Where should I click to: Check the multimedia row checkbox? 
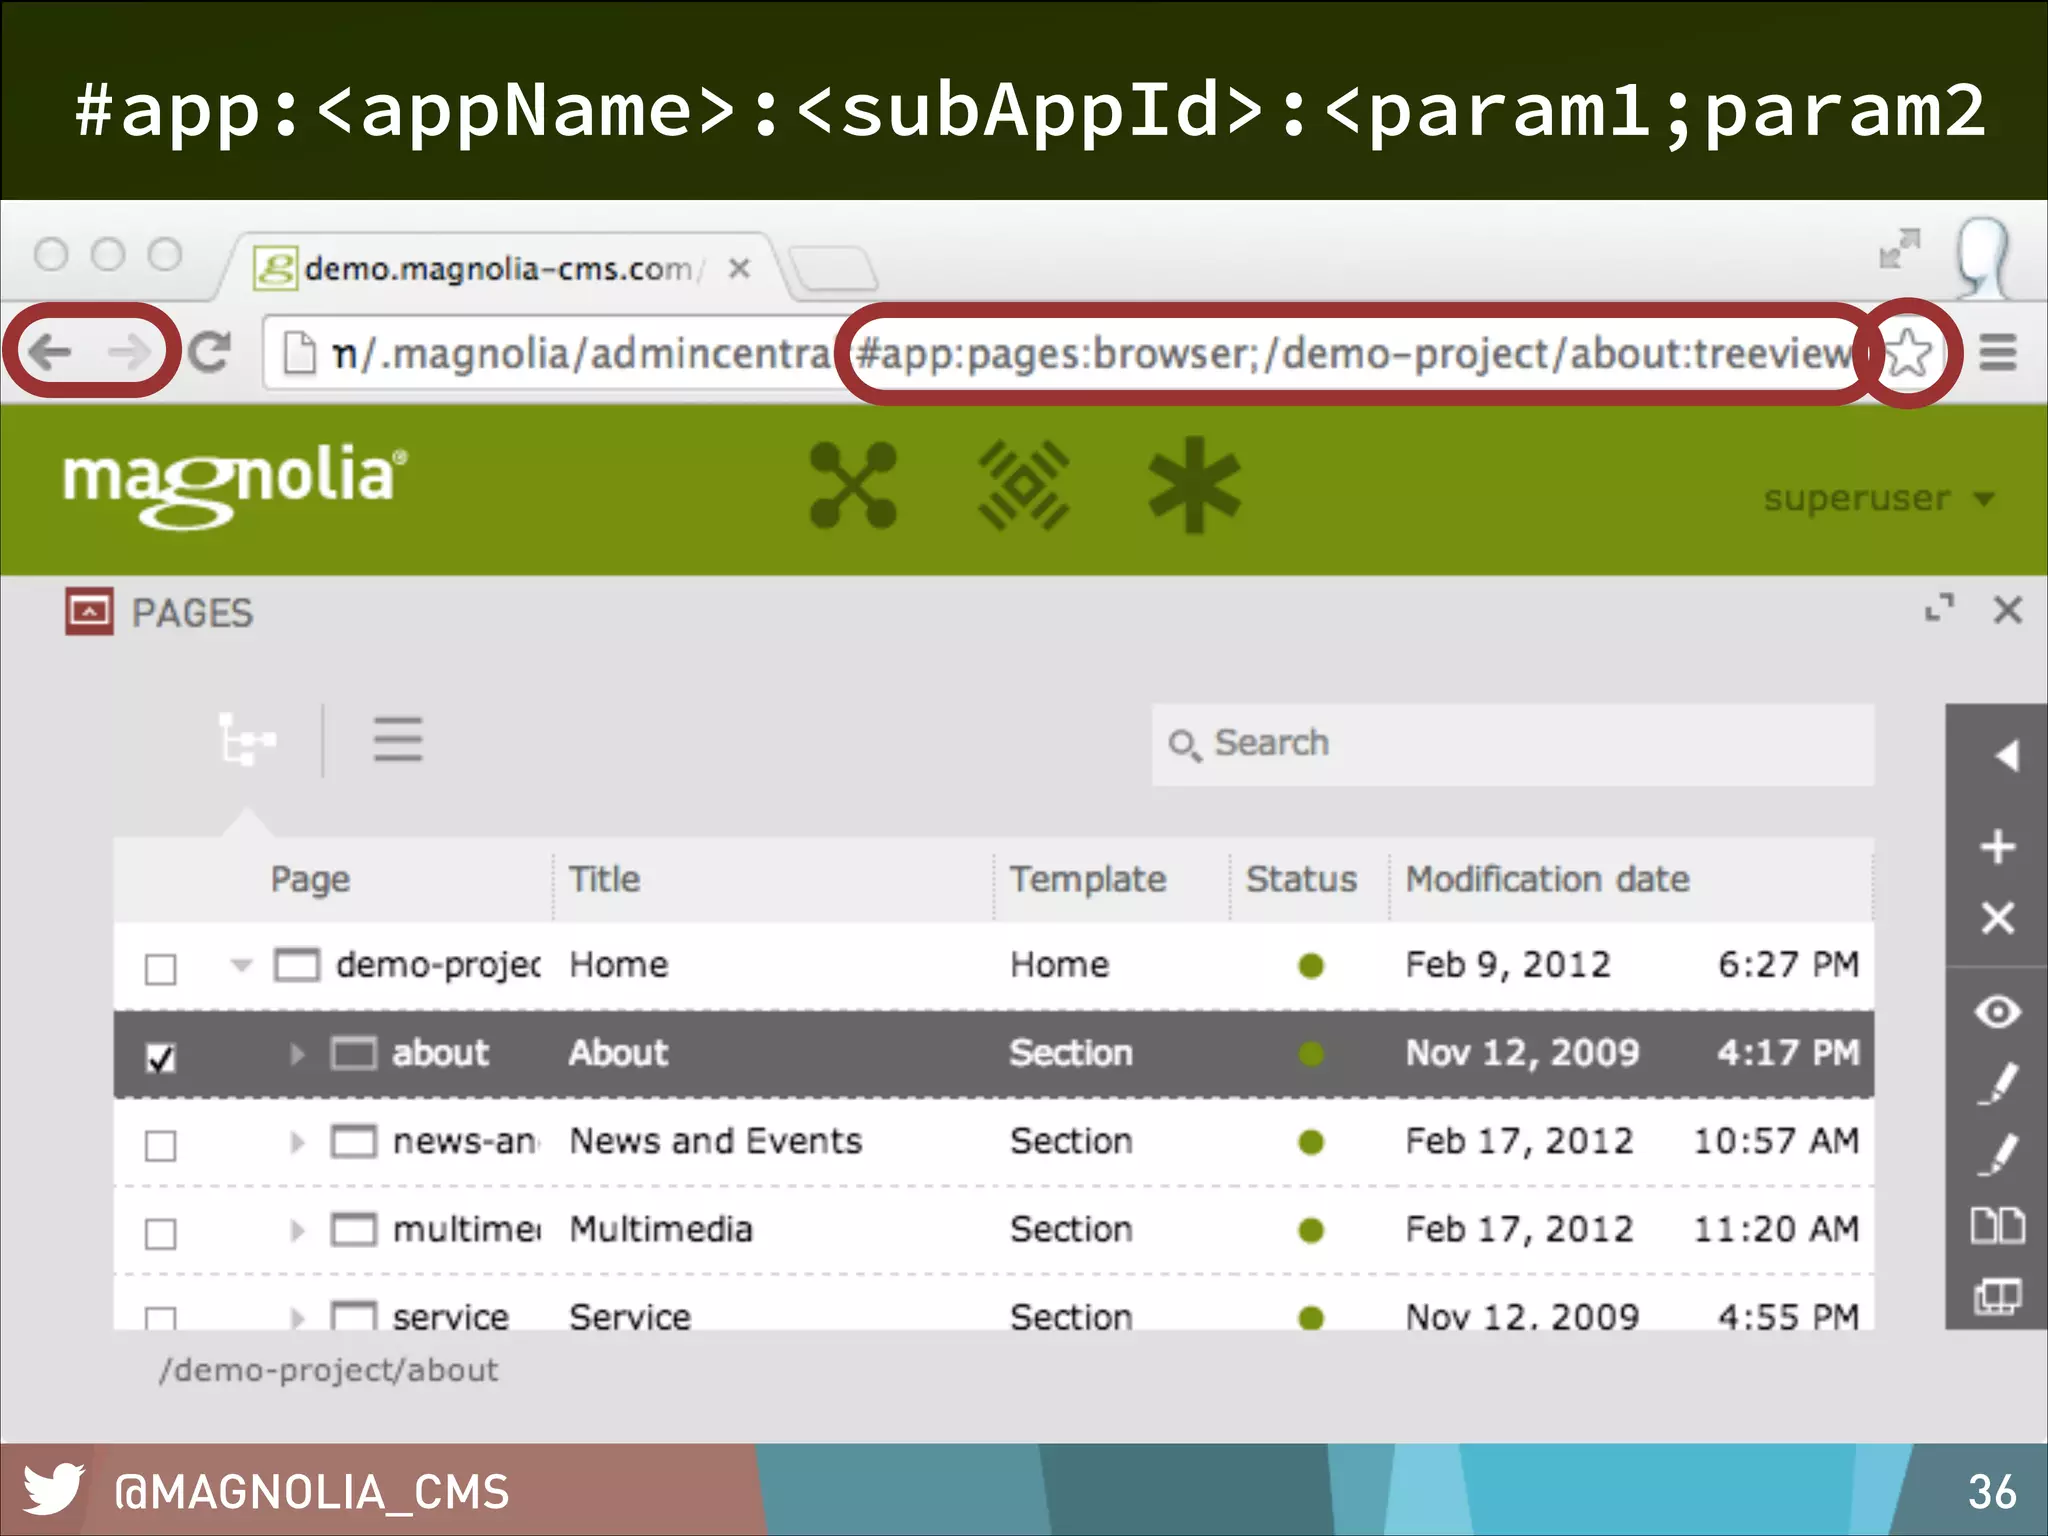[161, 1233]
